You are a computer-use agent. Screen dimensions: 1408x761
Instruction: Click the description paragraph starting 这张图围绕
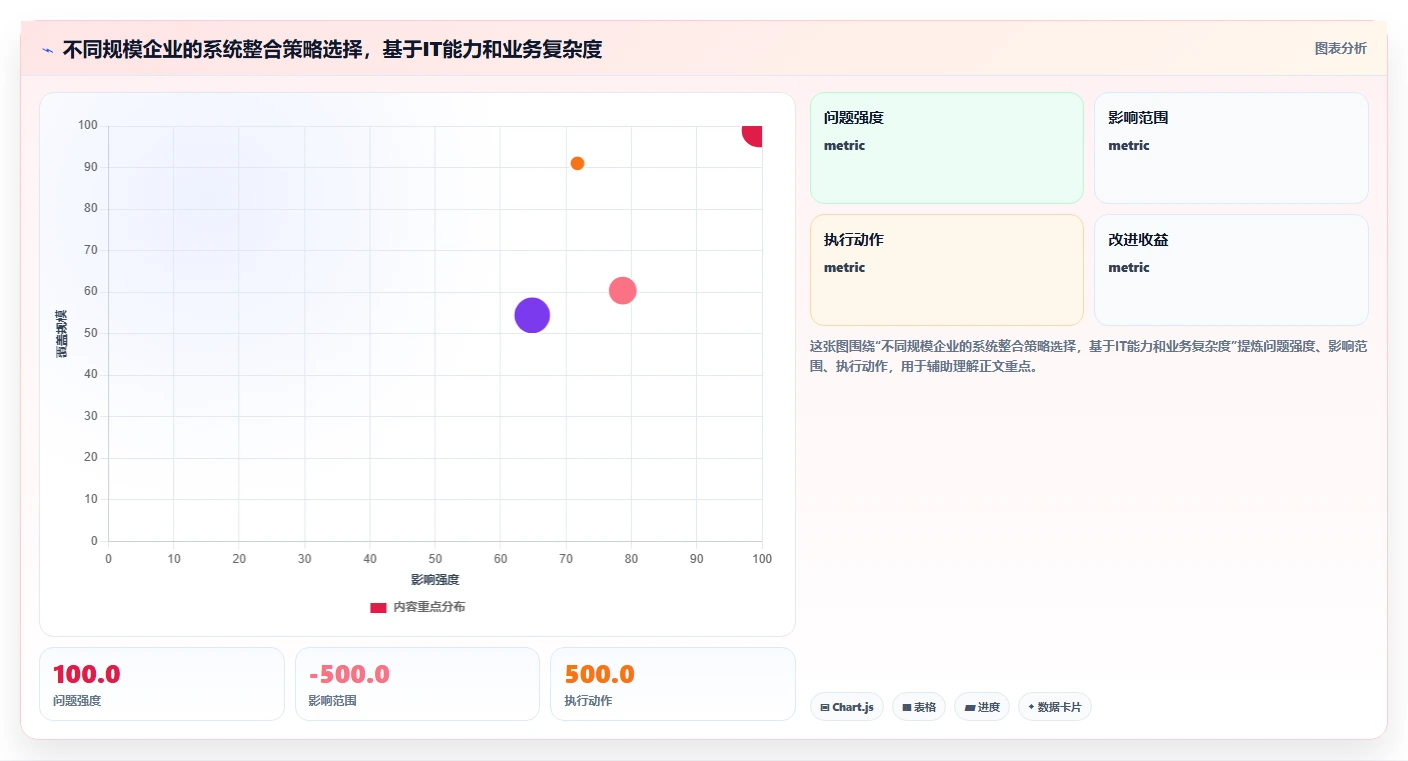1088,356
